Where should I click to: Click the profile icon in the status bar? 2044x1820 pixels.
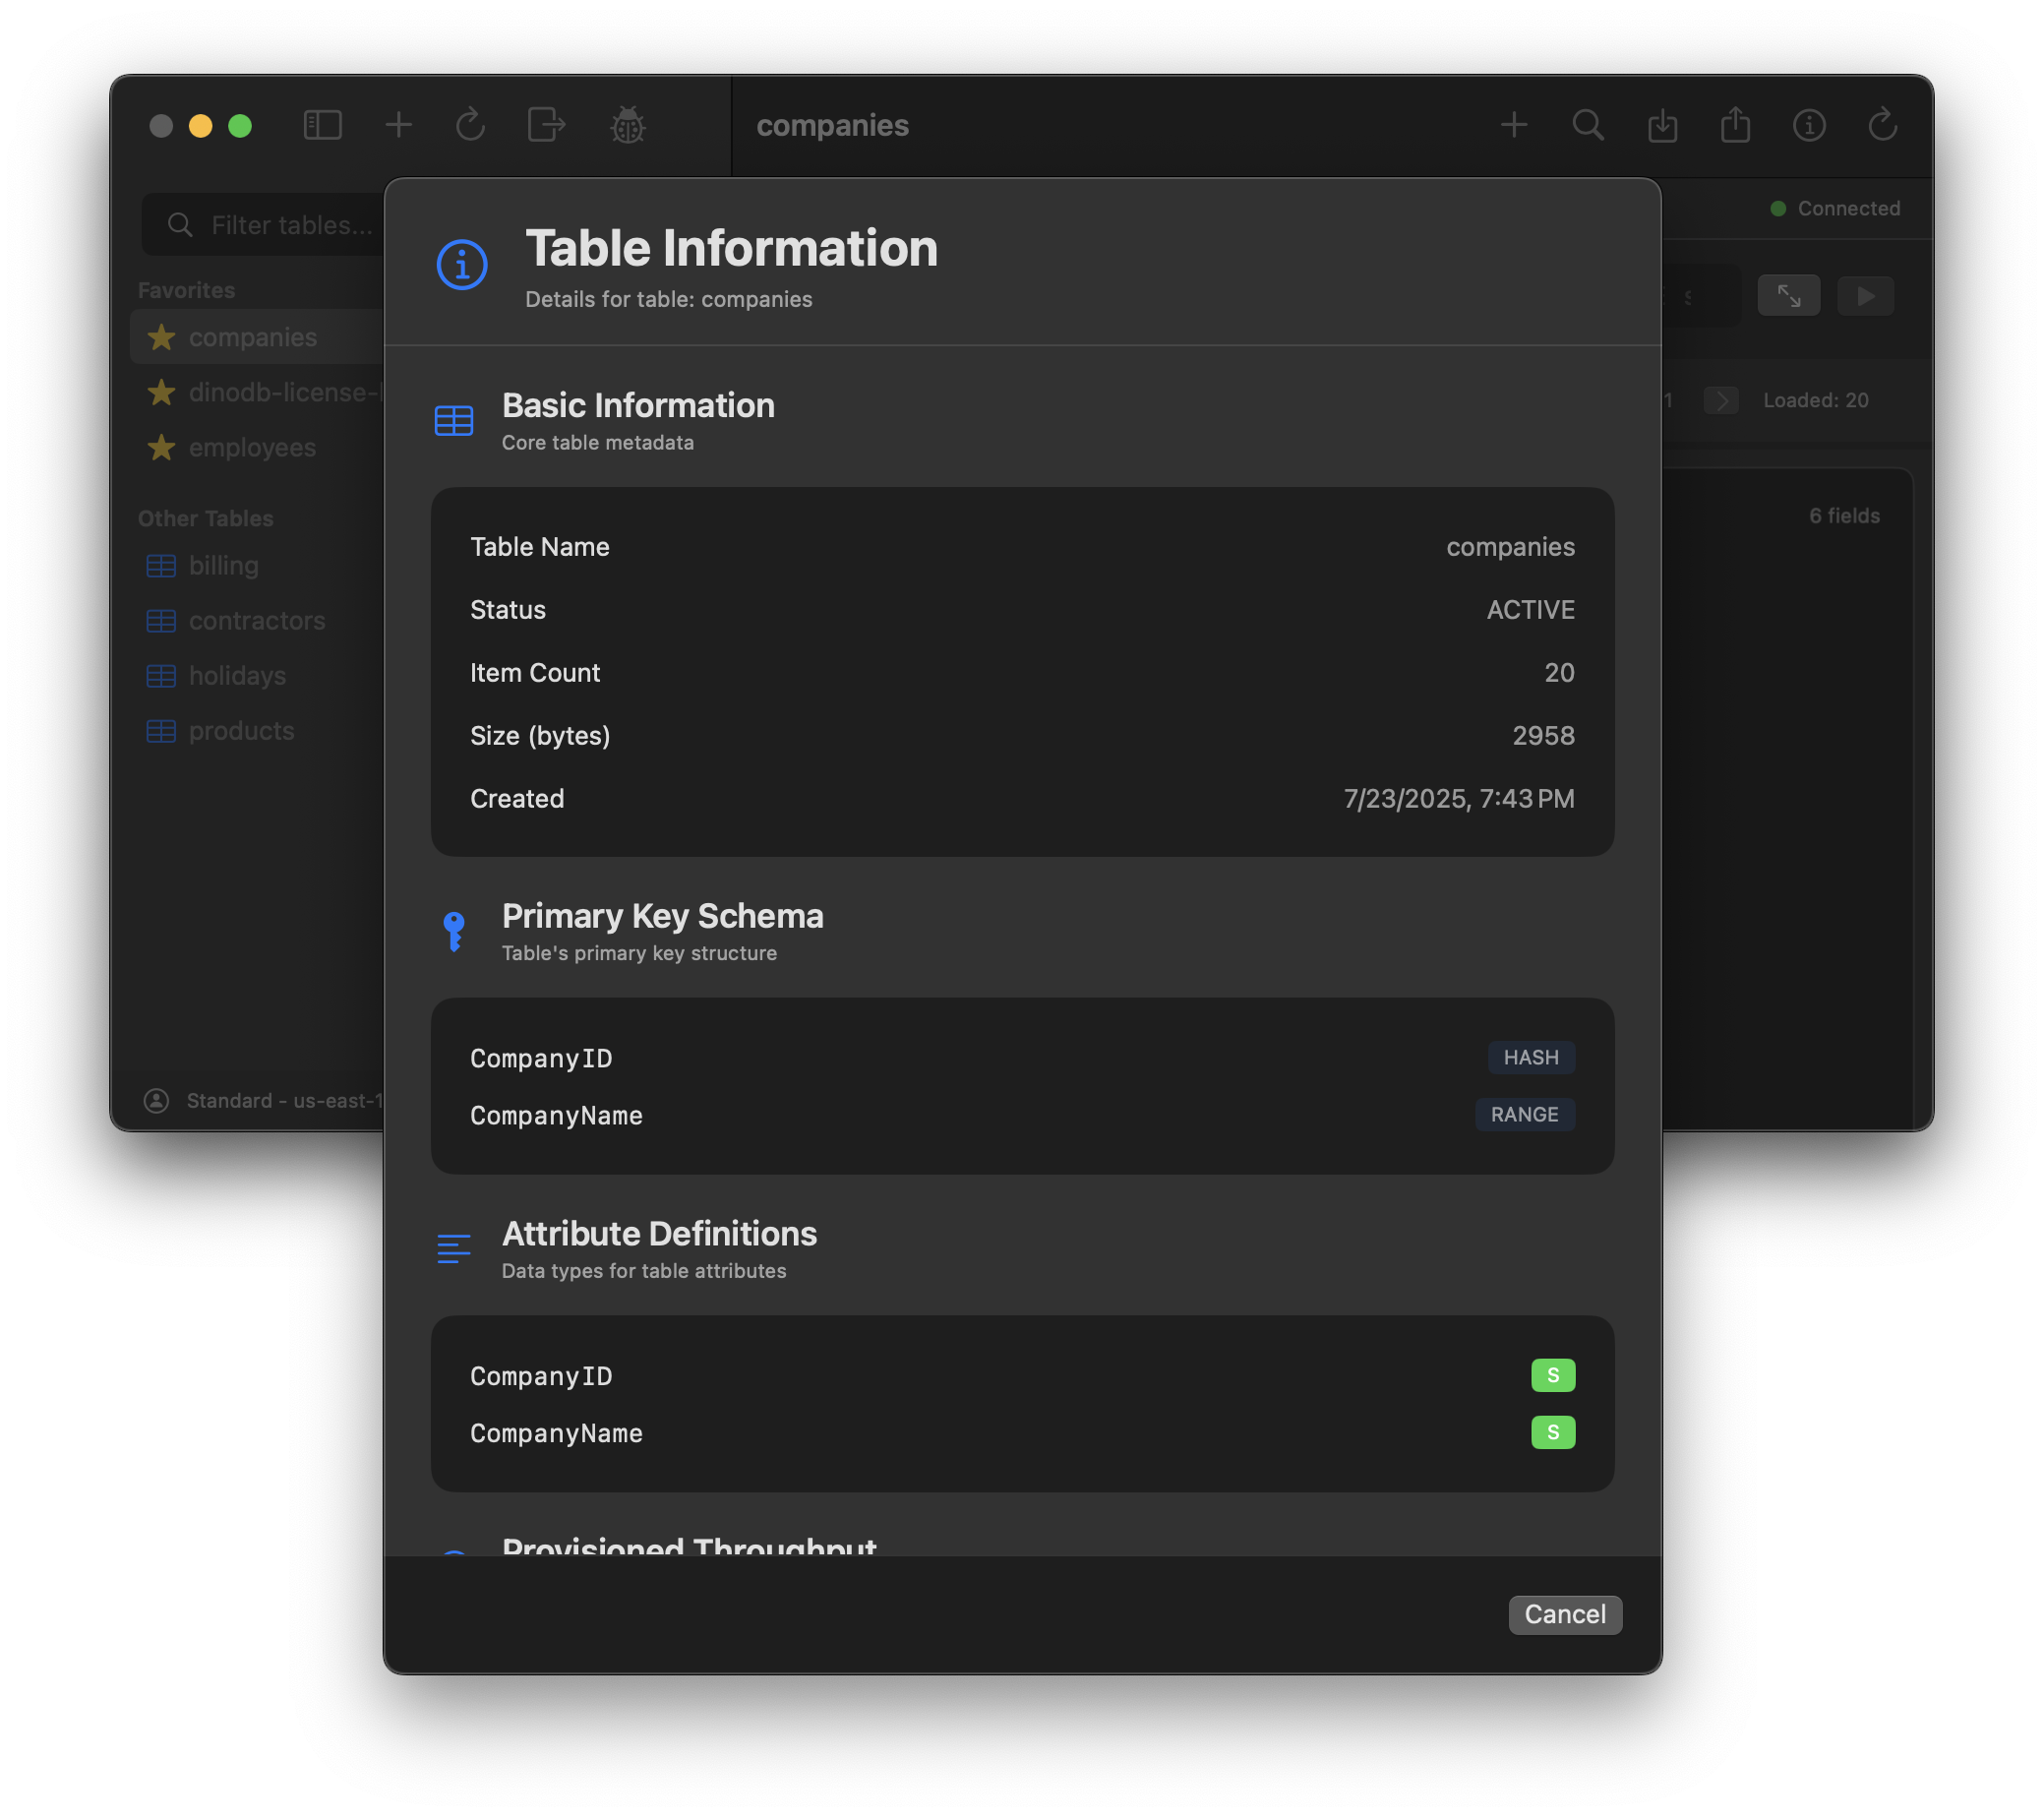156,1100
